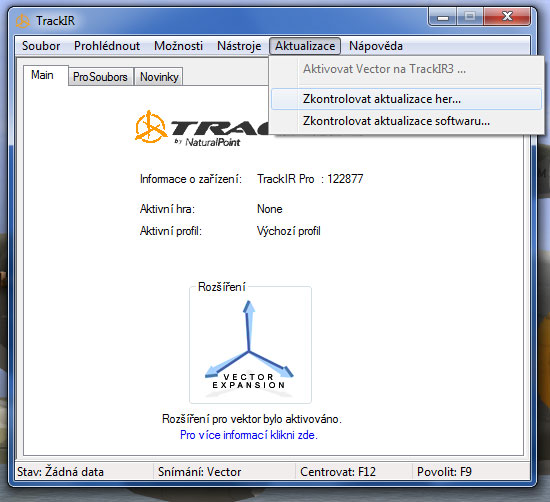Click the 'Centrovat: F12' status entry
This screenshot has height=502, width=550.
coord(338,472)
